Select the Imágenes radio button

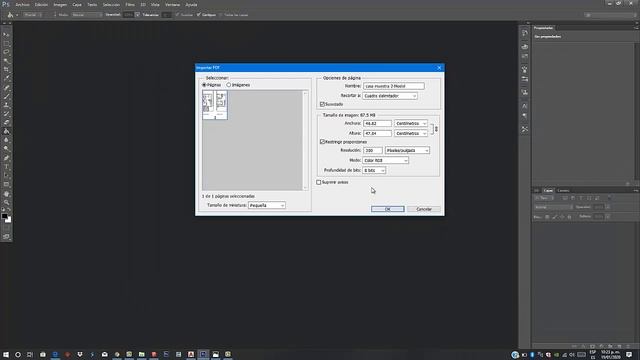click(229, 85)
